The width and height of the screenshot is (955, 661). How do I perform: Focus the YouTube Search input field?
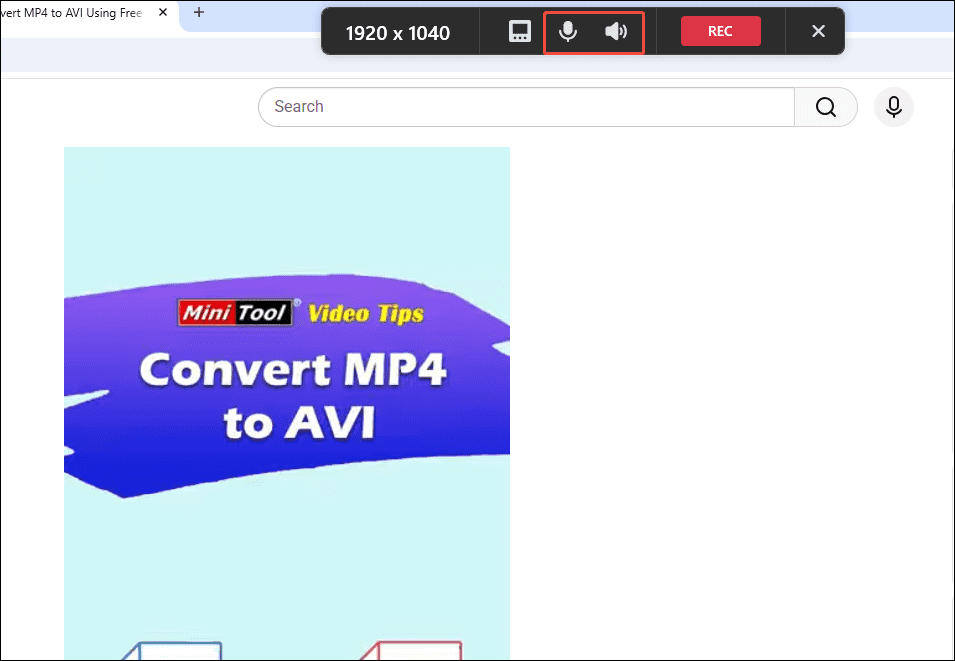click(x=526, y=107)
